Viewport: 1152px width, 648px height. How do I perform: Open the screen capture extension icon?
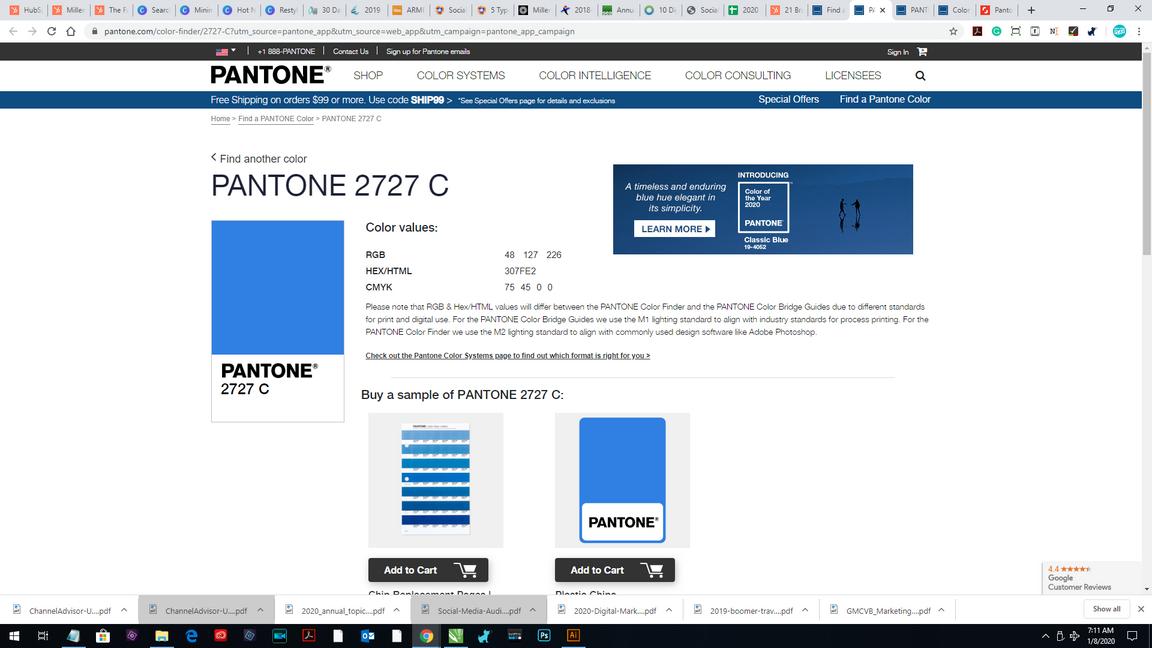coord(1015,32)
